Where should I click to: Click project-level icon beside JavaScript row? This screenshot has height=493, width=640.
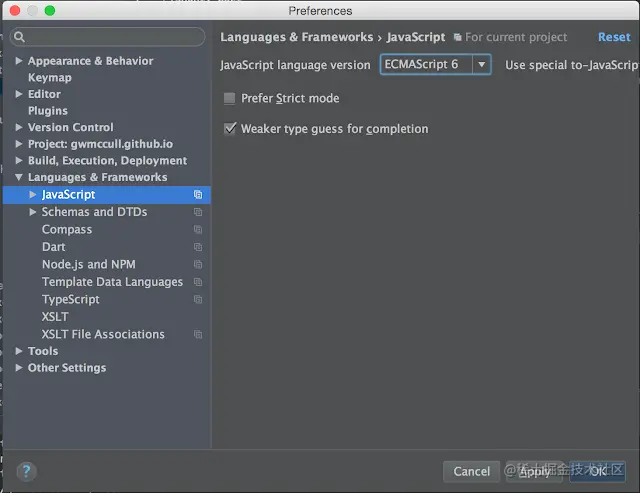pyautogui.click(x=198, y=195)
